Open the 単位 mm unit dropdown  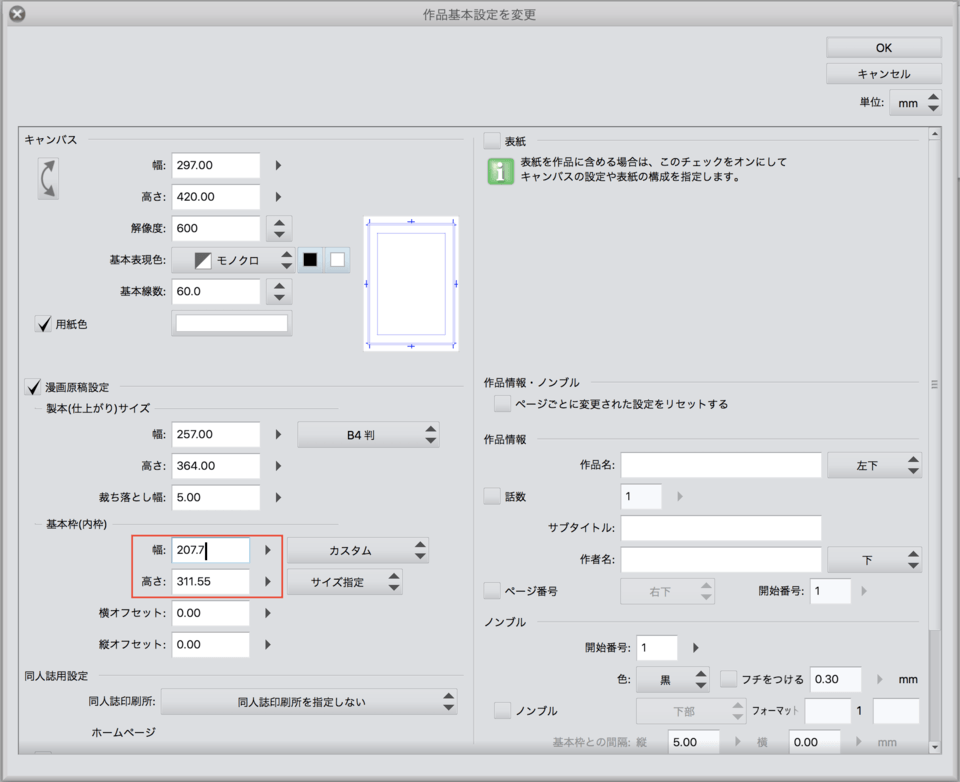(915, 103)
